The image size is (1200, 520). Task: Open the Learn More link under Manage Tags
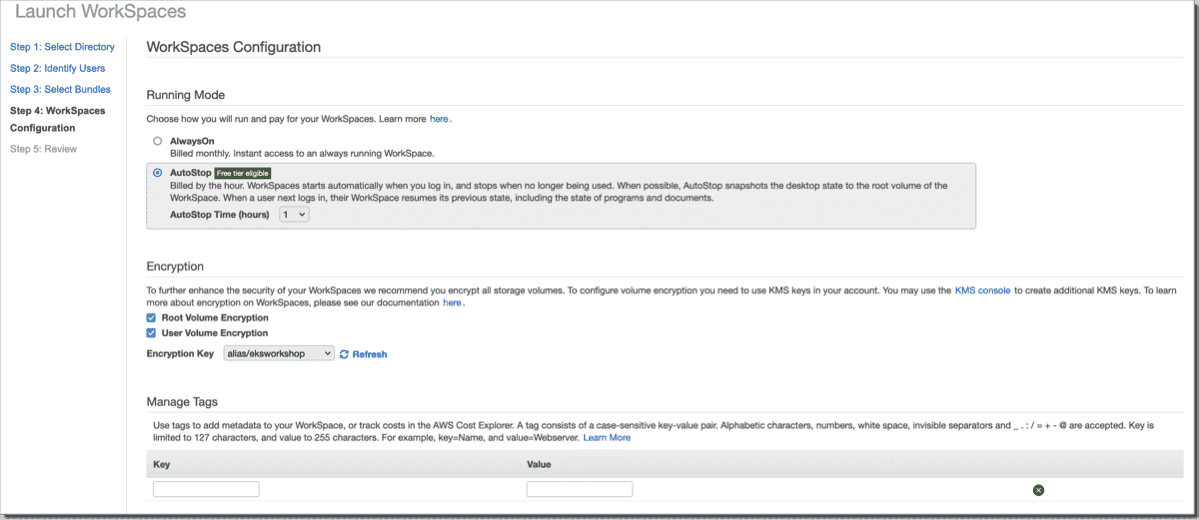[607, 437]
